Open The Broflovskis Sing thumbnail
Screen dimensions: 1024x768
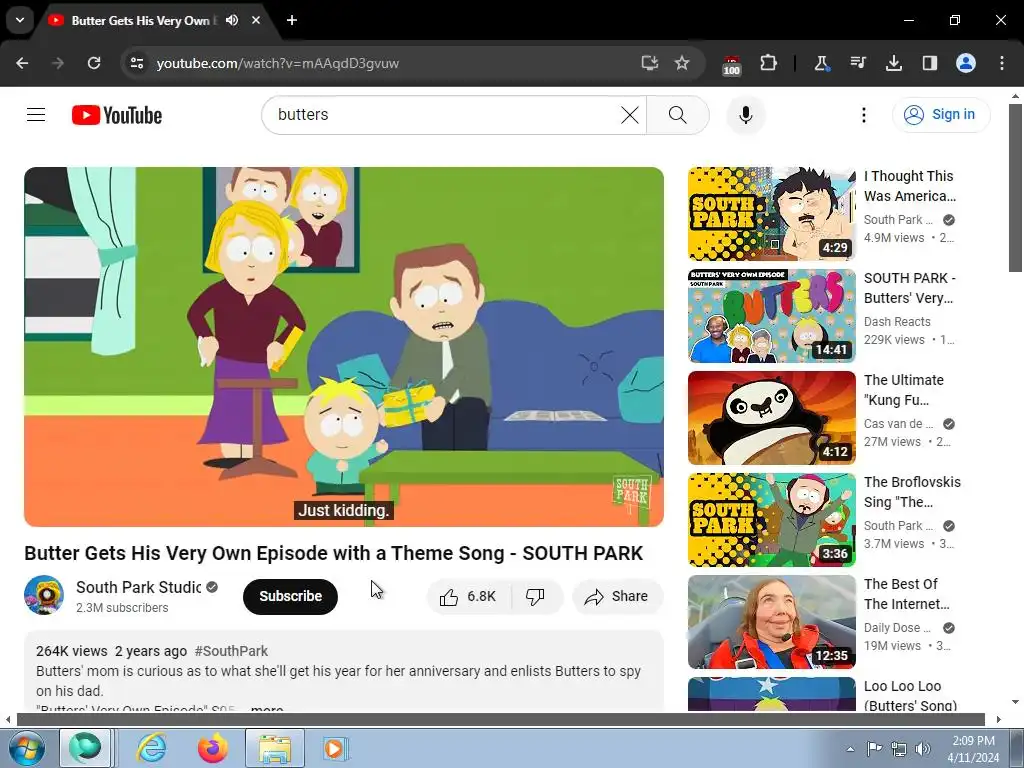pyautogui.click(x=771, y=519)
